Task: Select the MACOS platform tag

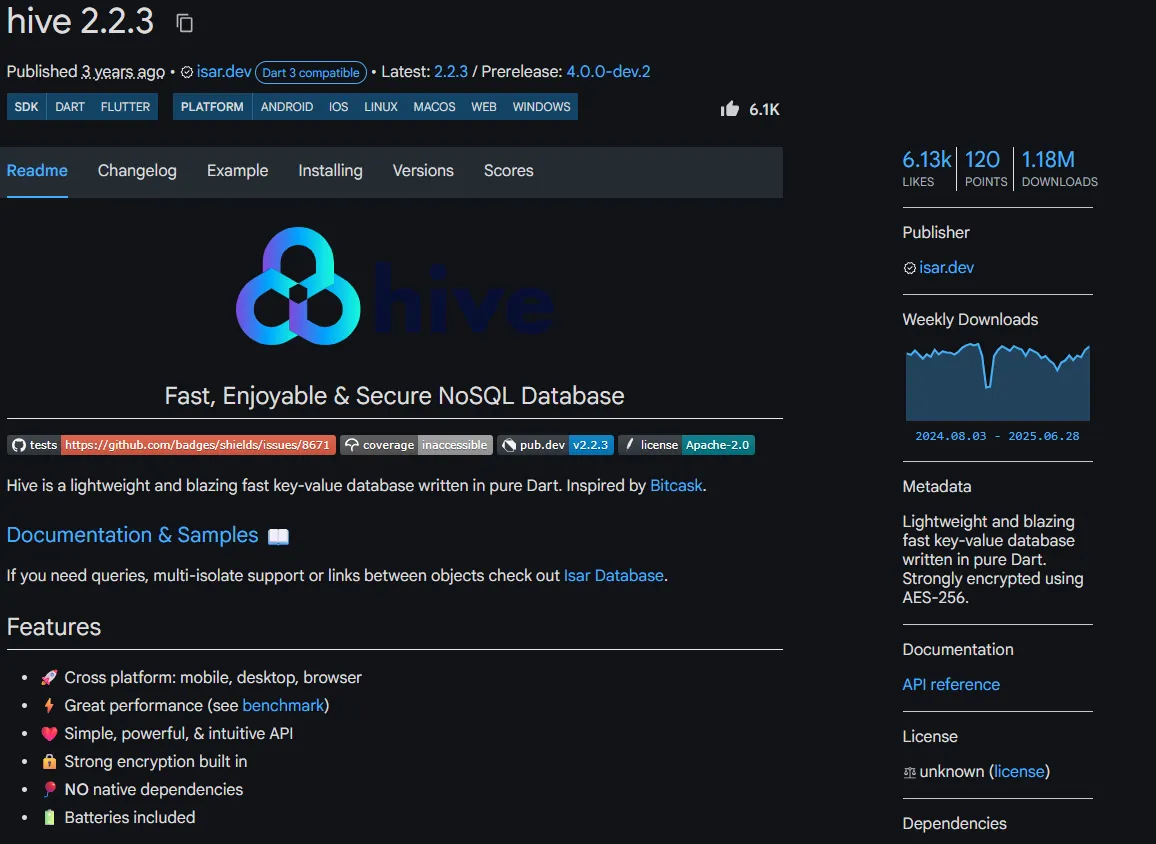Action: (x=434, y=107)
